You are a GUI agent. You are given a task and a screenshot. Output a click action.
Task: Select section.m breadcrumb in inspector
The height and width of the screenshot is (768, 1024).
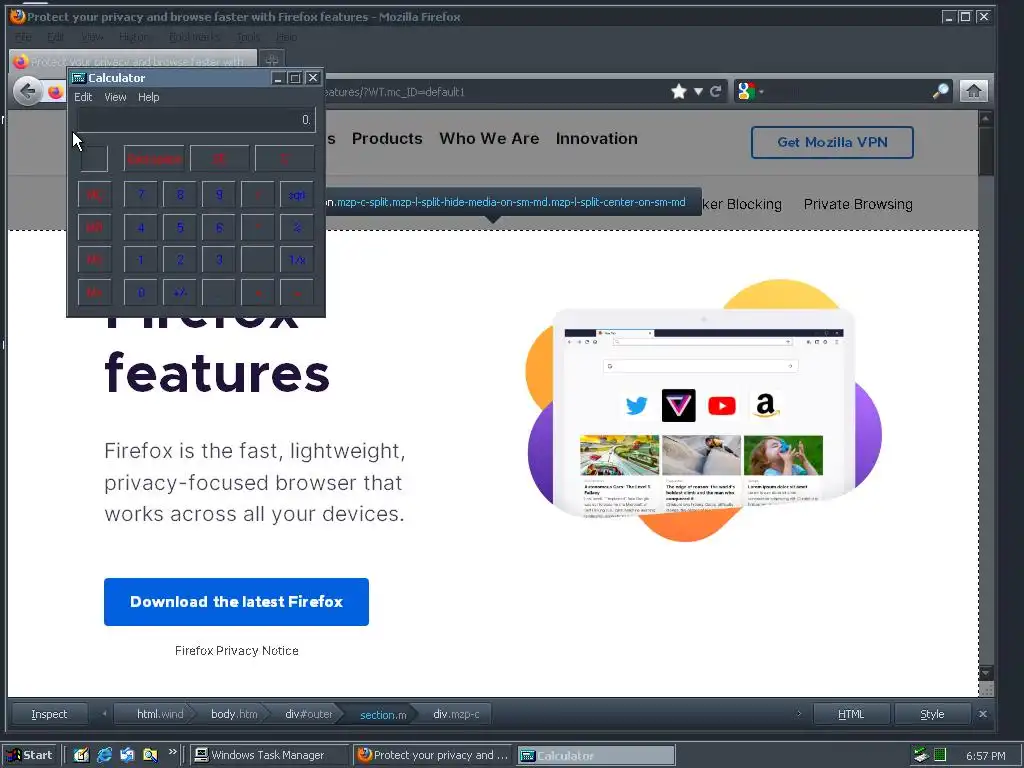point(383,714)
